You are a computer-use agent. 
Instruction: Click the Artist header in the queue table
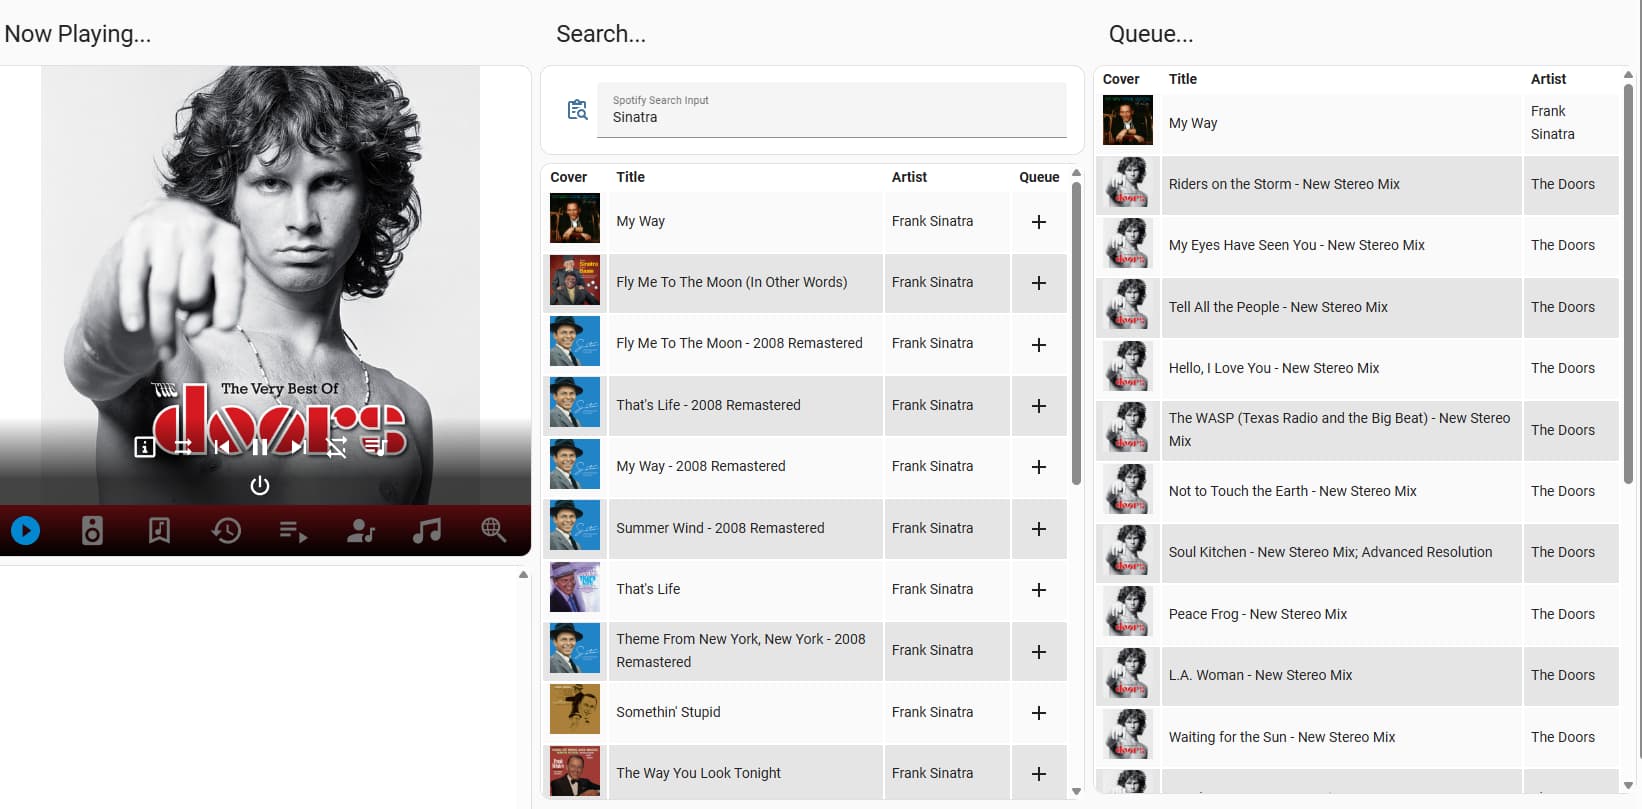[x=1548, y=79]
